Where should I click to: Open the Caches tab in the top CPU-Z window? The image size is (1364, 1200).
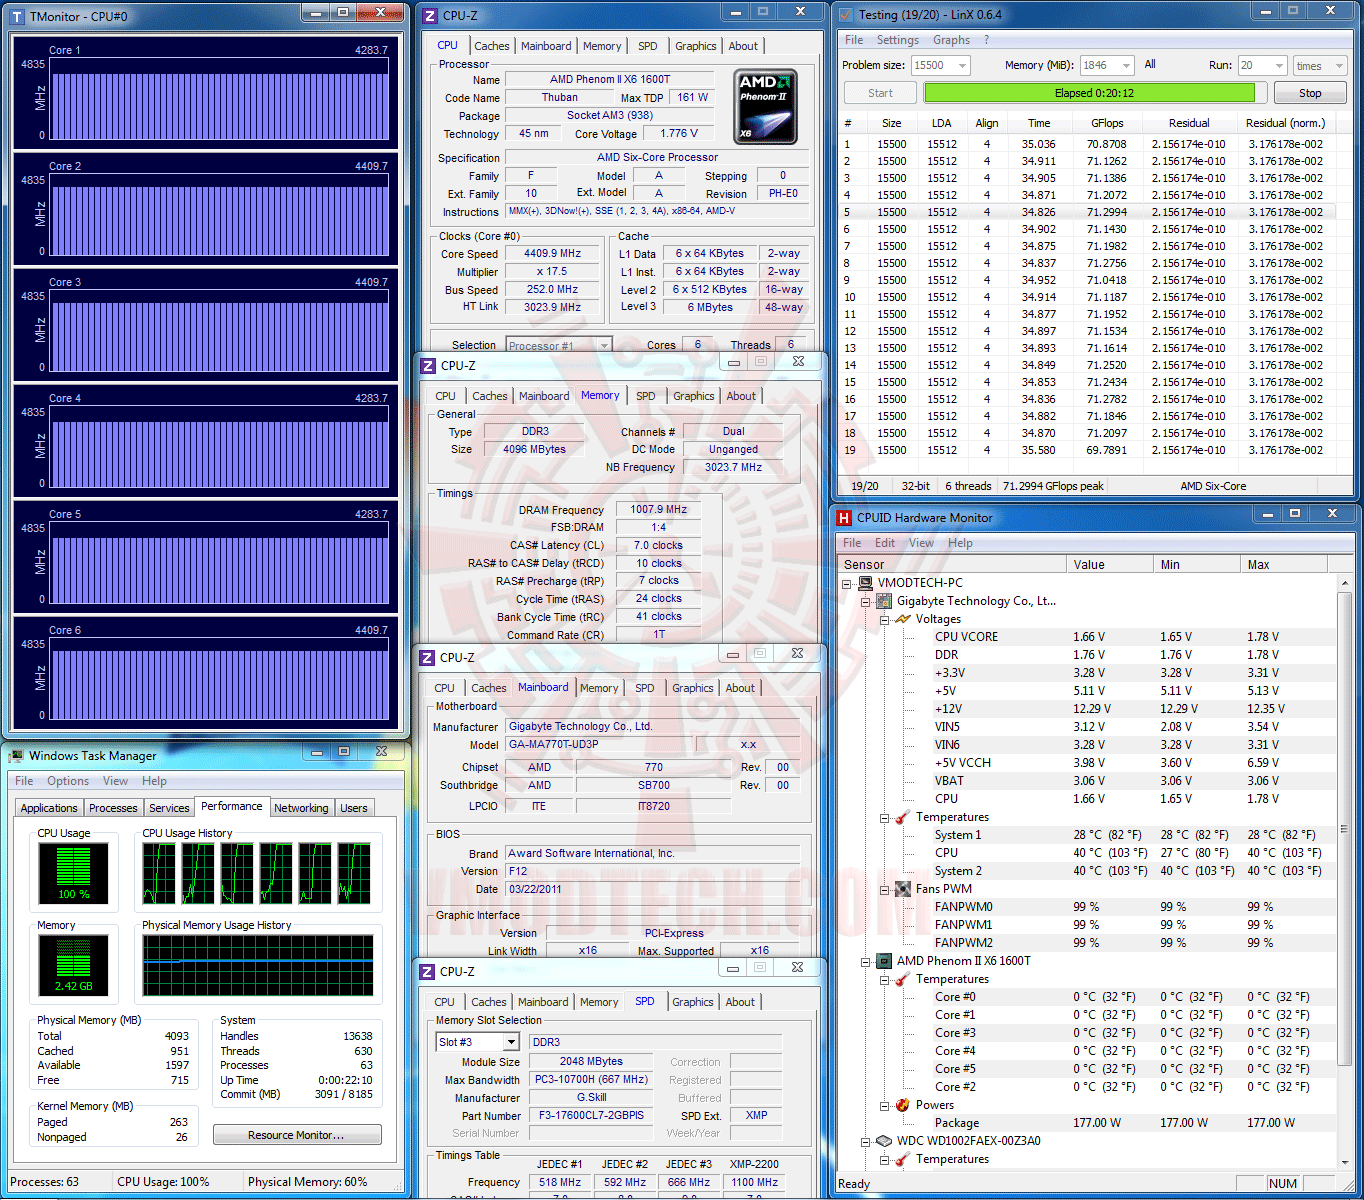click(x=492, y=46)
